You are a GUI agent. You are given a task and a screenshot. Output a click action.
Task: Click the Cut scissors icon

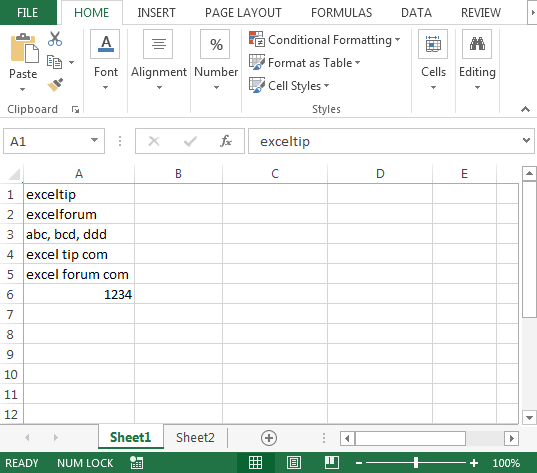55,39
